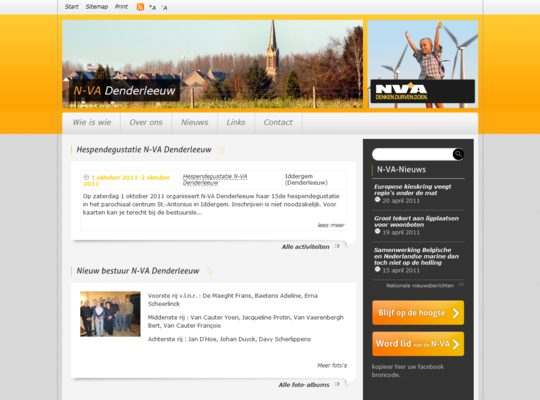Increase text size with +A
This screenshot has height=400, width=540.
(x=152, y=7)
